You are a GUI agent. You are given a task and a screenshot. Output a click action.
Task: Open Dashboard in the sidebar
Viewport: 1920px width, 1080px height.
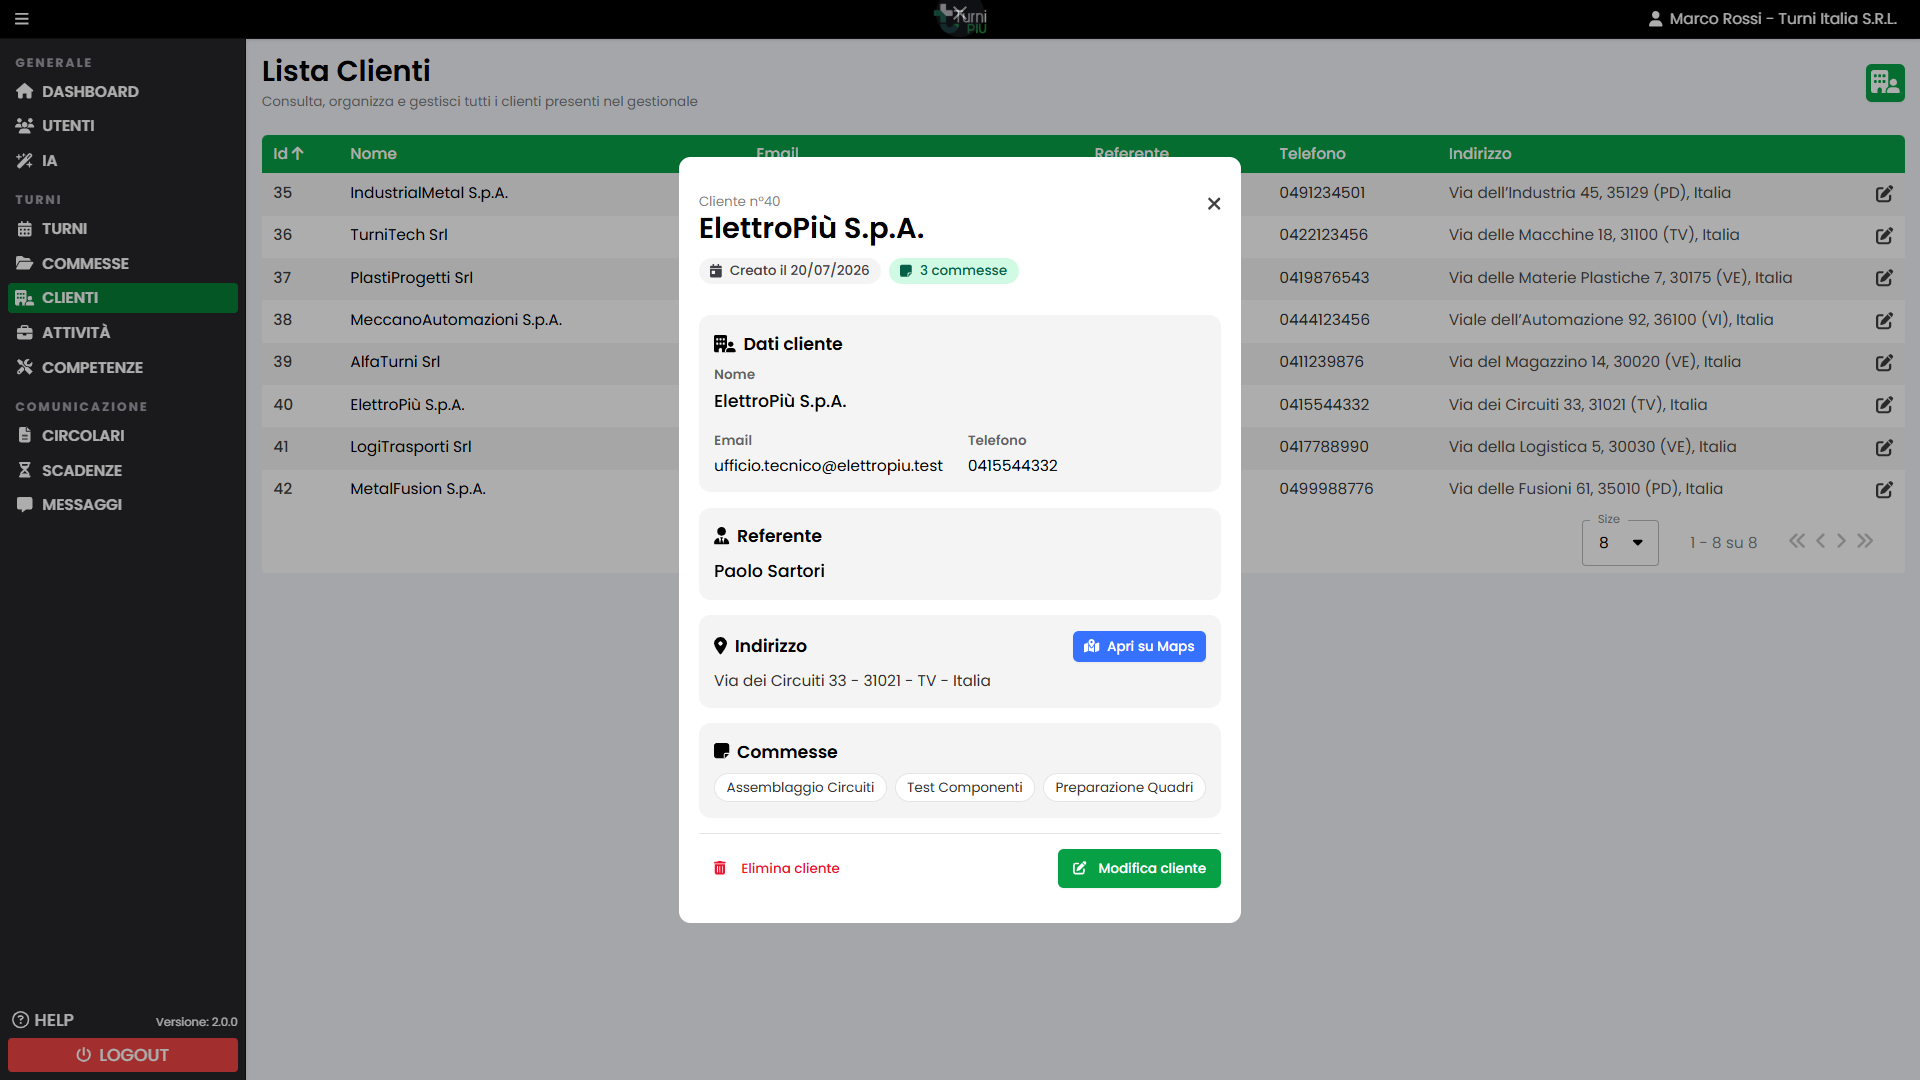point(123,92)
